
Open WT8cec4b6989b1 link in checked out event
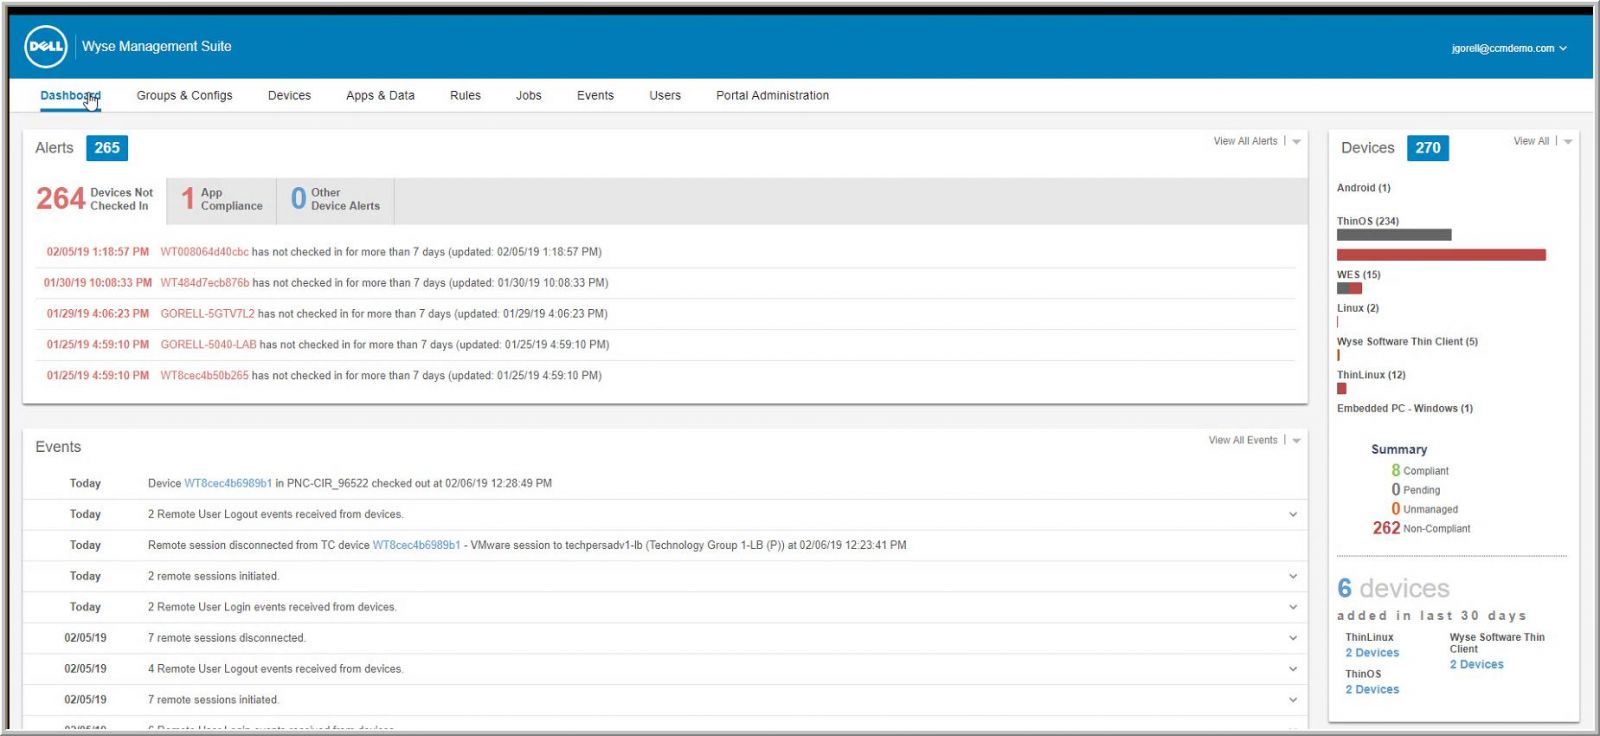point(228,483)
